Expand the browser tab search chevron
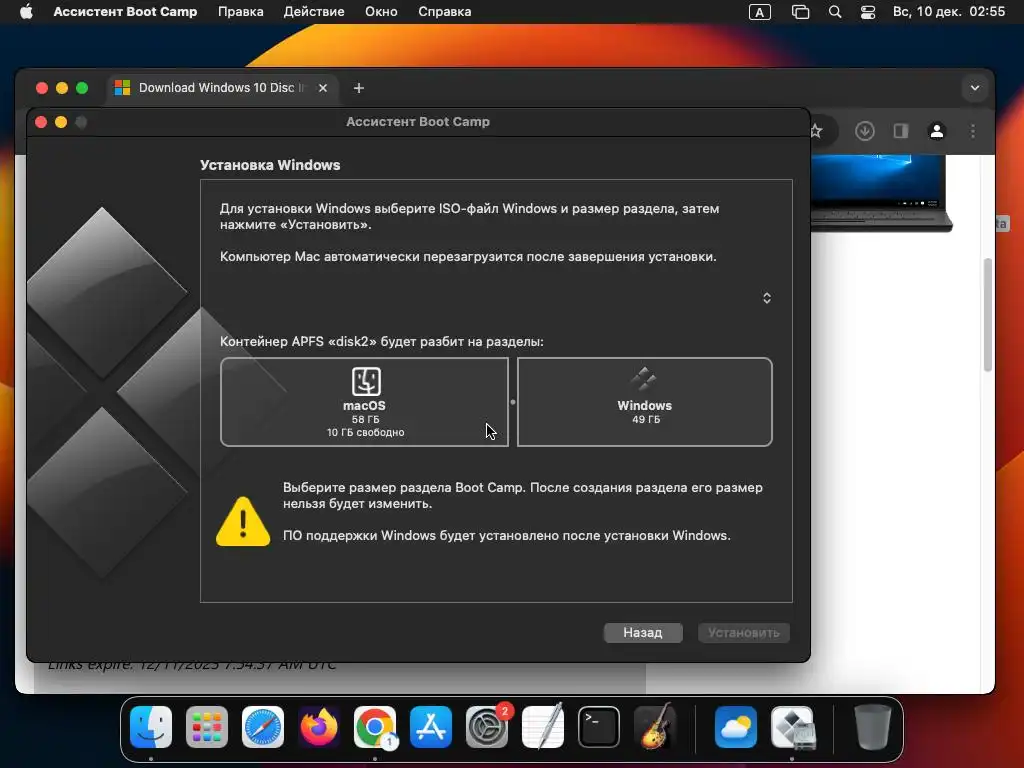The image size is (1024, 768). pyautogui.click(x=974, y=88)
